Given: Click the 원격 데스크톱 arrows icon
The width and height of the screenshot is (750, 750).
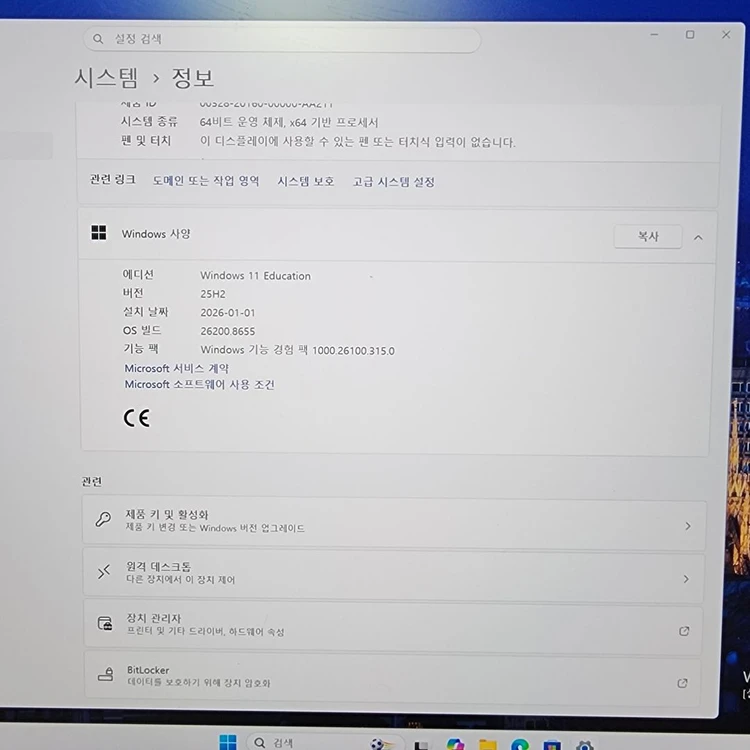Looking at the screenshot, I should point(104,572).
